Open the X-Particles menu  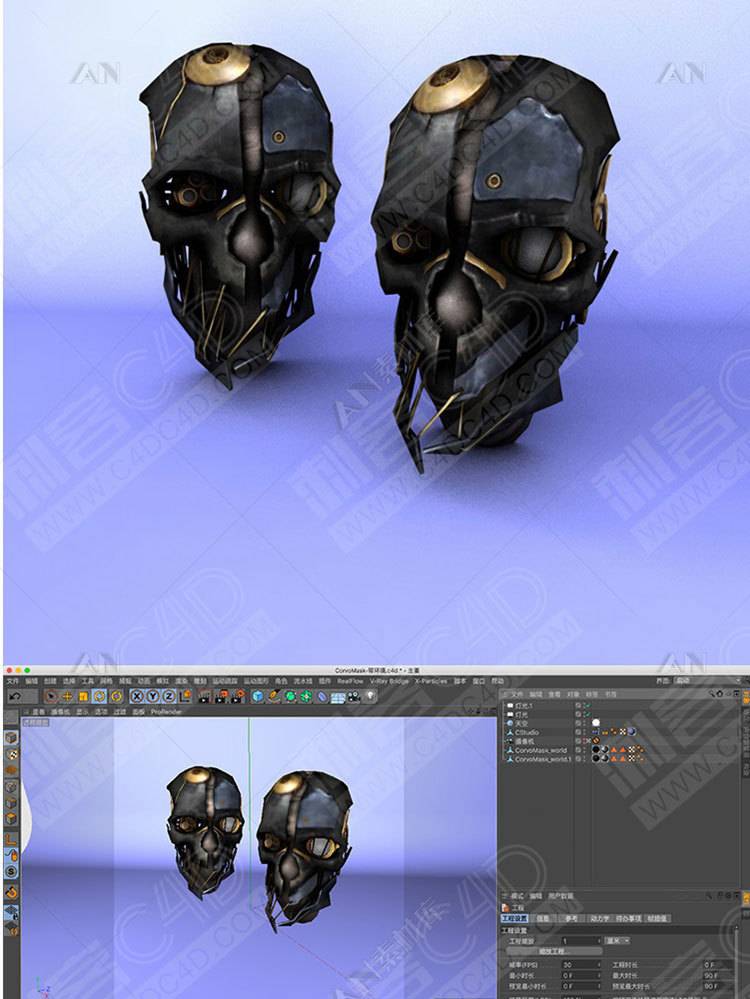(431, 681)
